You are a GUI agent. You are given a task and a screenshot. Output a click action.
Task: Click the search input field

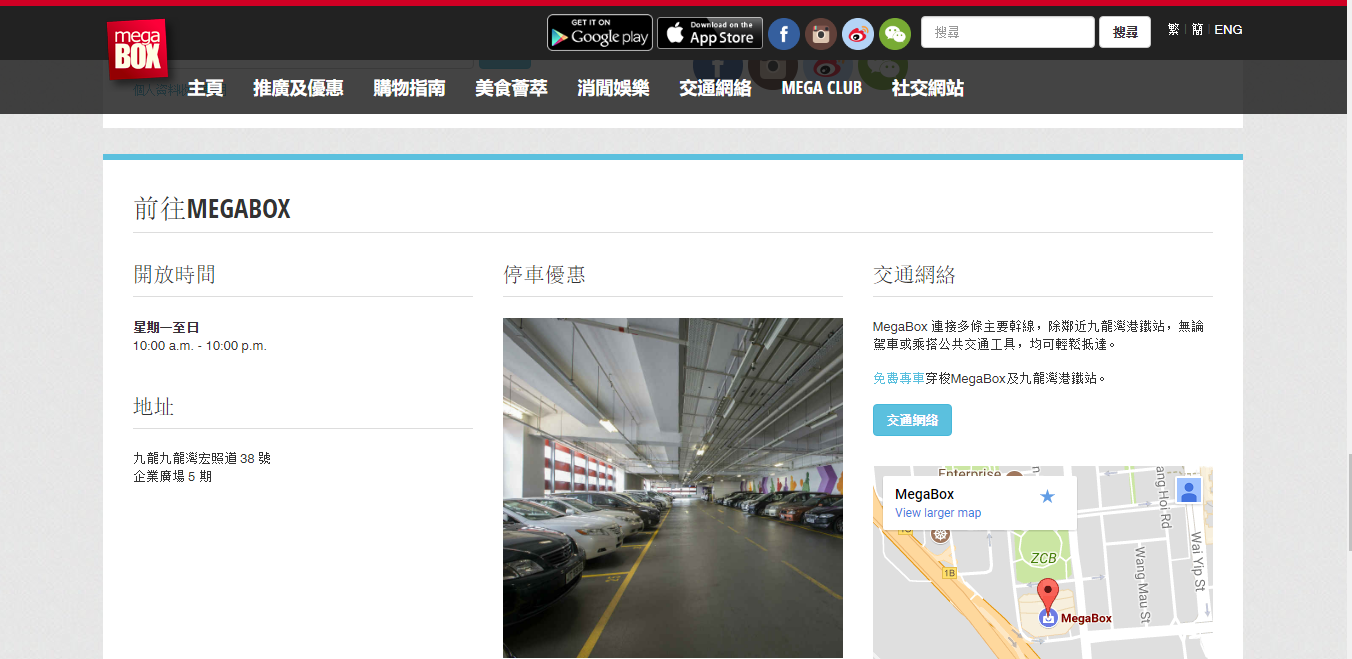click(1008, 32)
